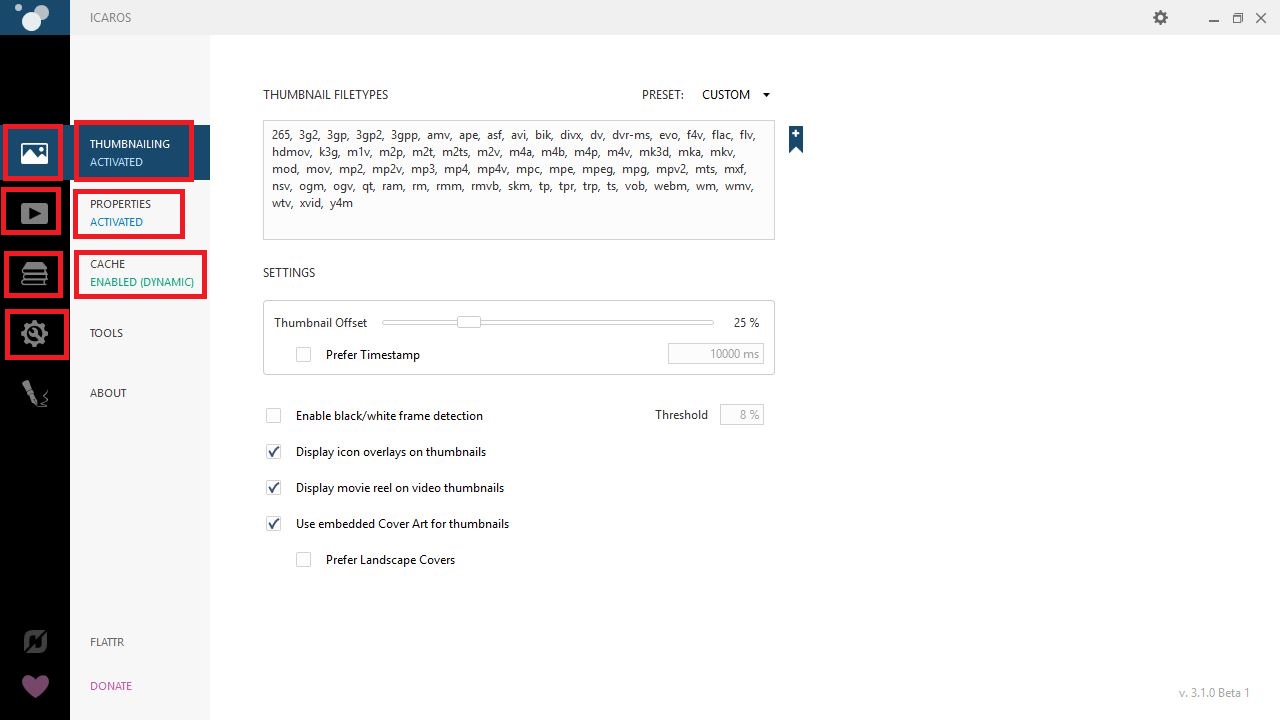The height and width of the screenshot is (720, 1280).
Task: Enable Prefer Landscape Covers
Action: point(303,559)
